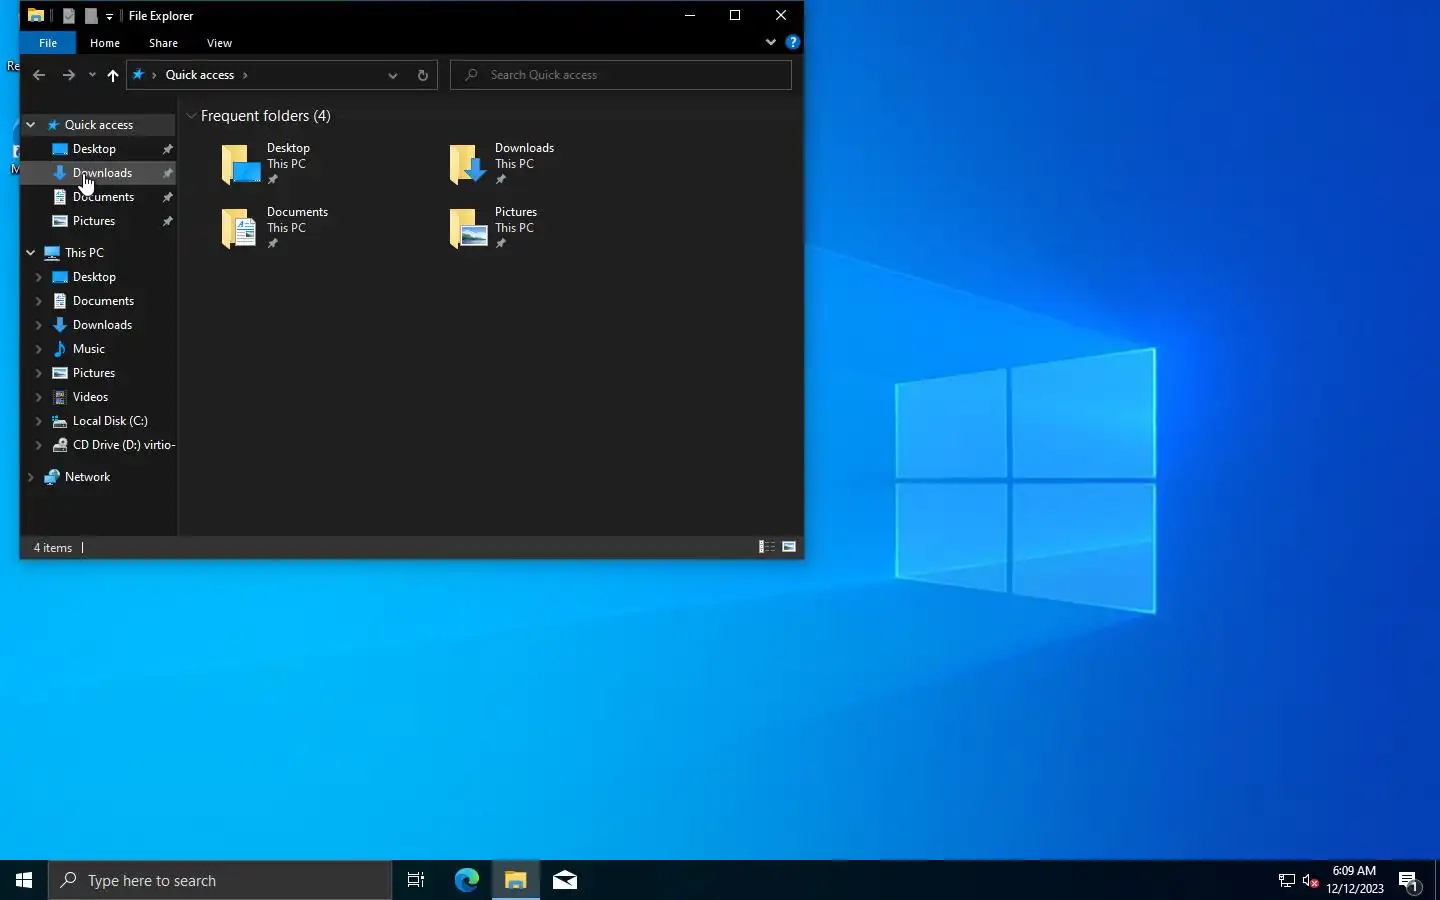Open File Explorer help question mark
Image resolution: width=1440 pixels, height=900 pixels.
(x=793, y=42)
